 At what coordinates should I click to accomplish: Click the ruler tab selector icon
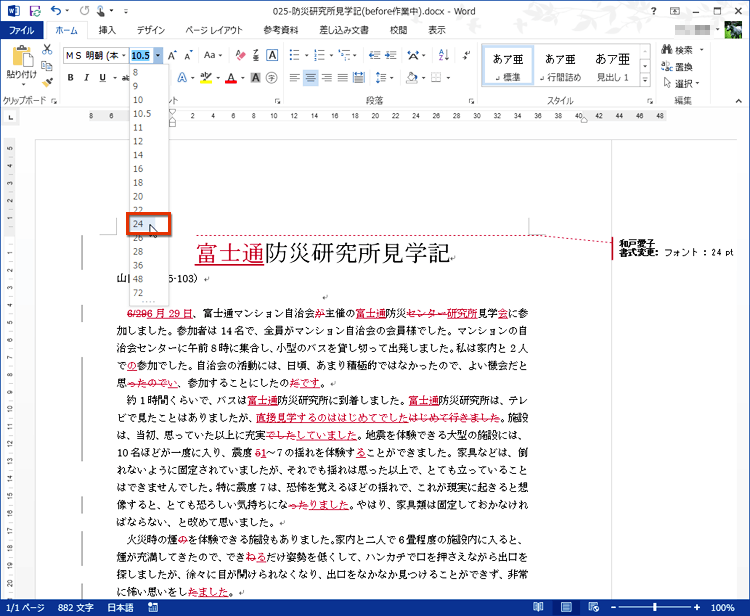click(x=11, y=116)
